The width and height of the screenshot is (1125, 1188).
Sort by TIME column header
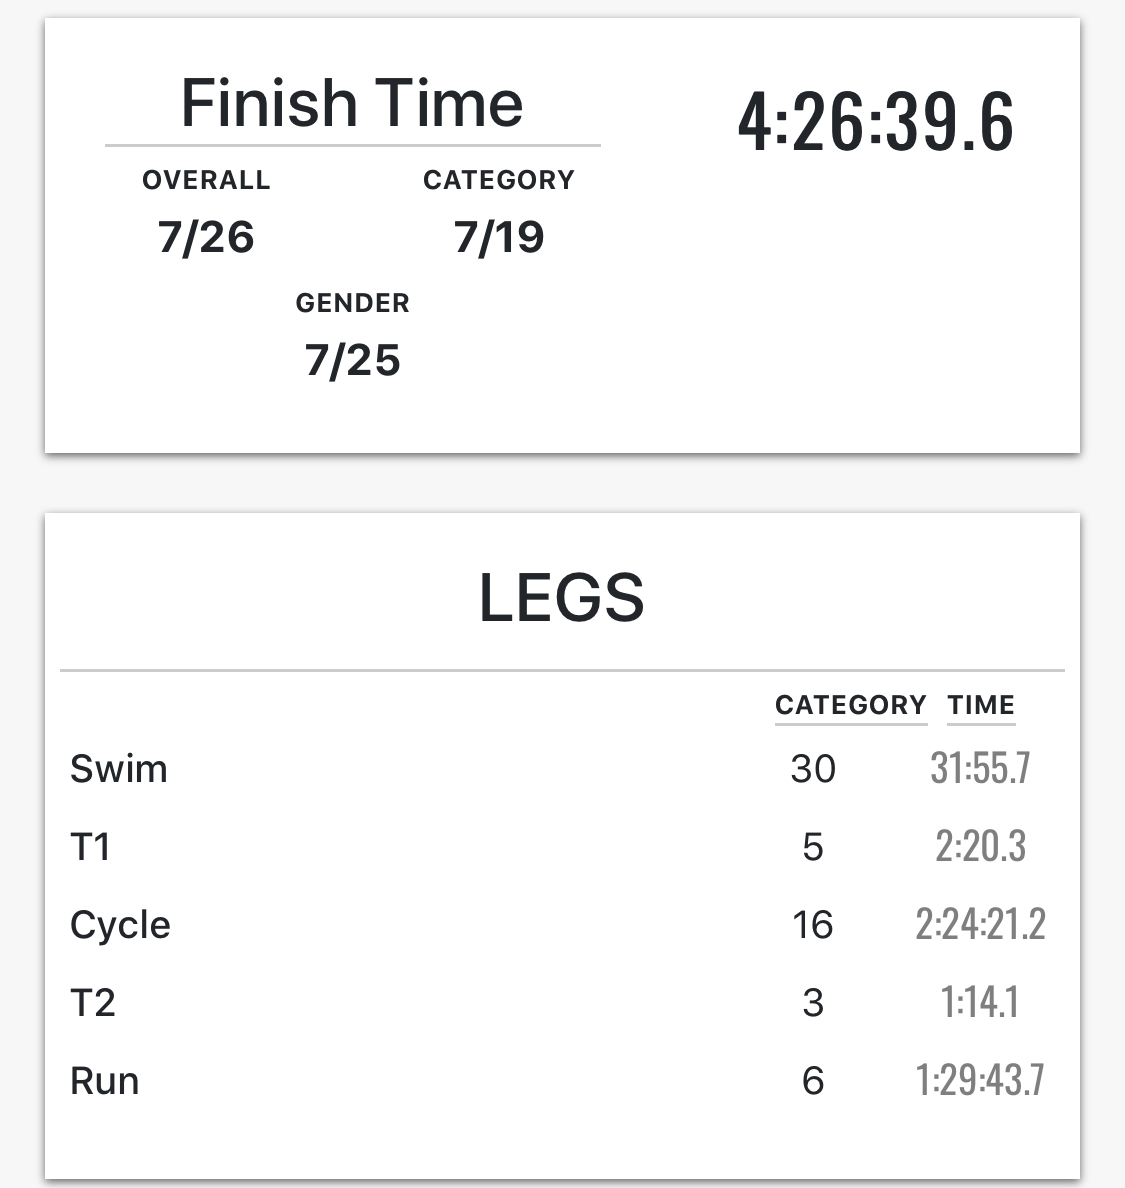coord(981,705)
